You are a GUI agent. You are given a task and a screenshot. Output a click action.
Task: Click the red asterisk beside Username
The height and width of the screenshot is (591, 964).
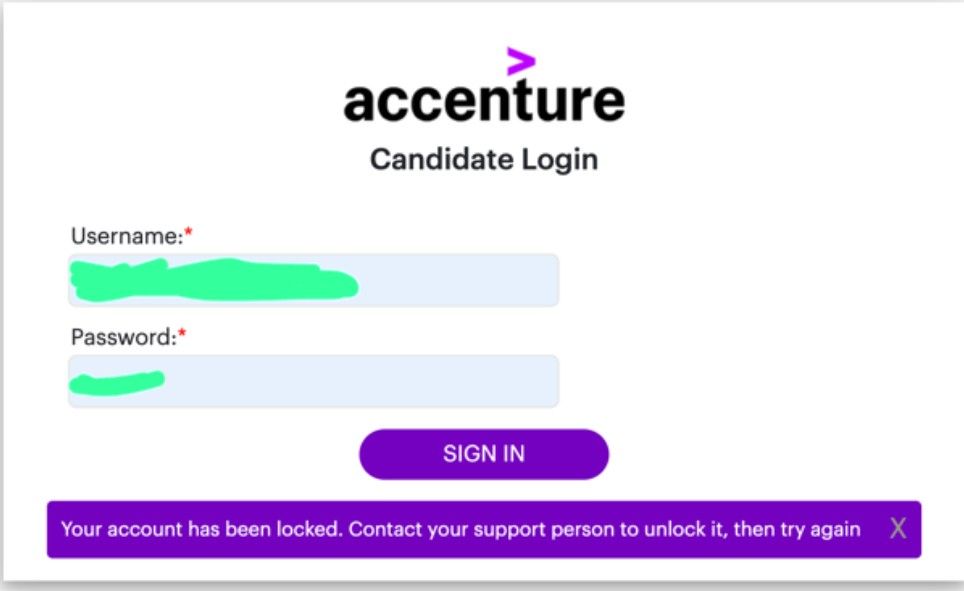point(188,235)
